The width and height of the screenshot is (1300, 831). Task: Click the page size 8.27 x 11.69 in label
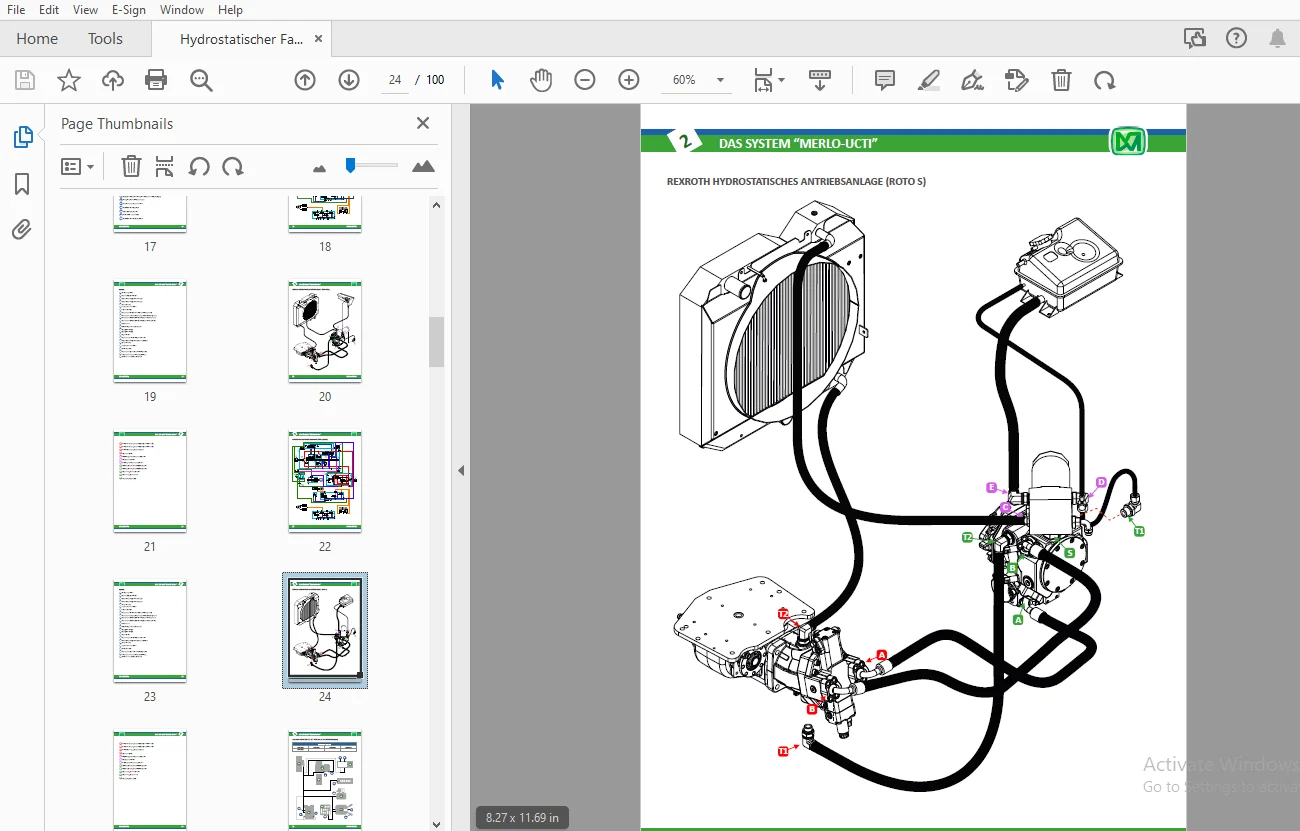pos(522,818)
